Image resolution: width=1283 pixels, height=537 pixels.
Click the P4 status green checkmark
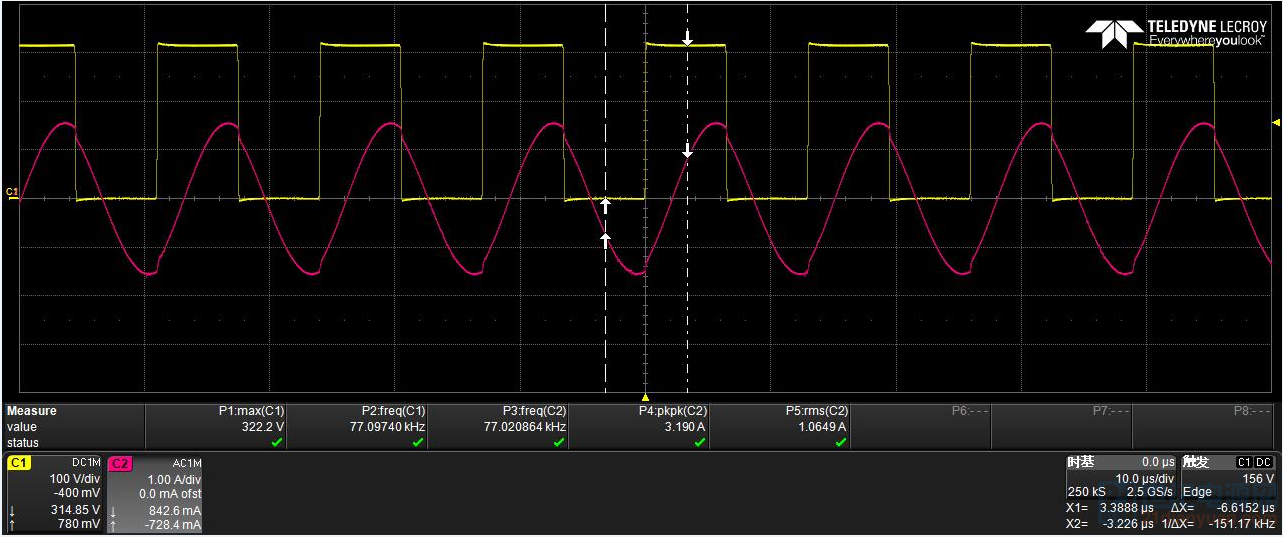(x=700, y=442)
